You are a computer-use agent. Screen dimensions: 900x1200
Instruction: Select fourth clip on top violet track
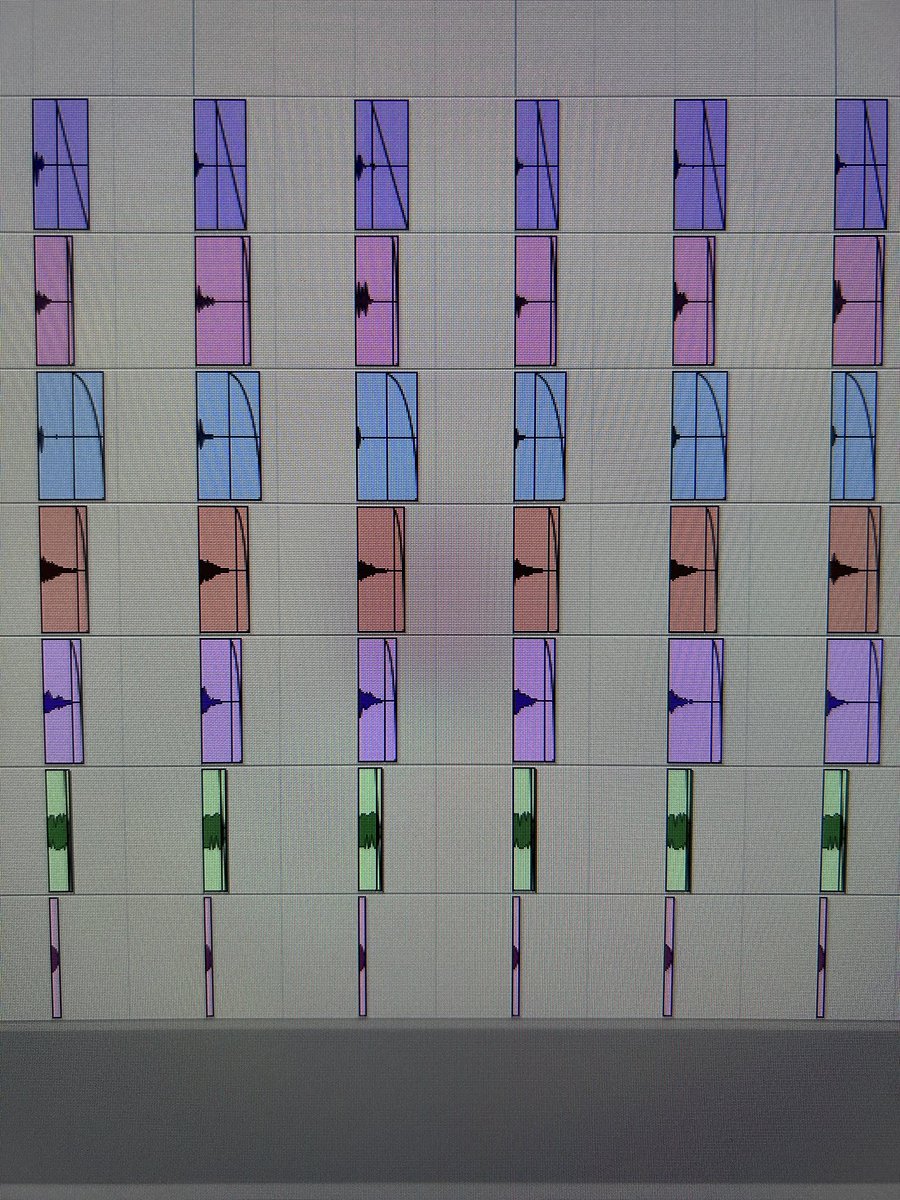(538, 165)
